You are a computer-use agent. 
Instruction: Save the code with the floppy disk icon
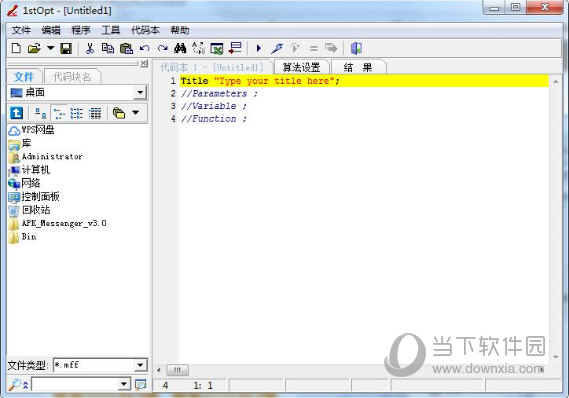tap(66, 48)
